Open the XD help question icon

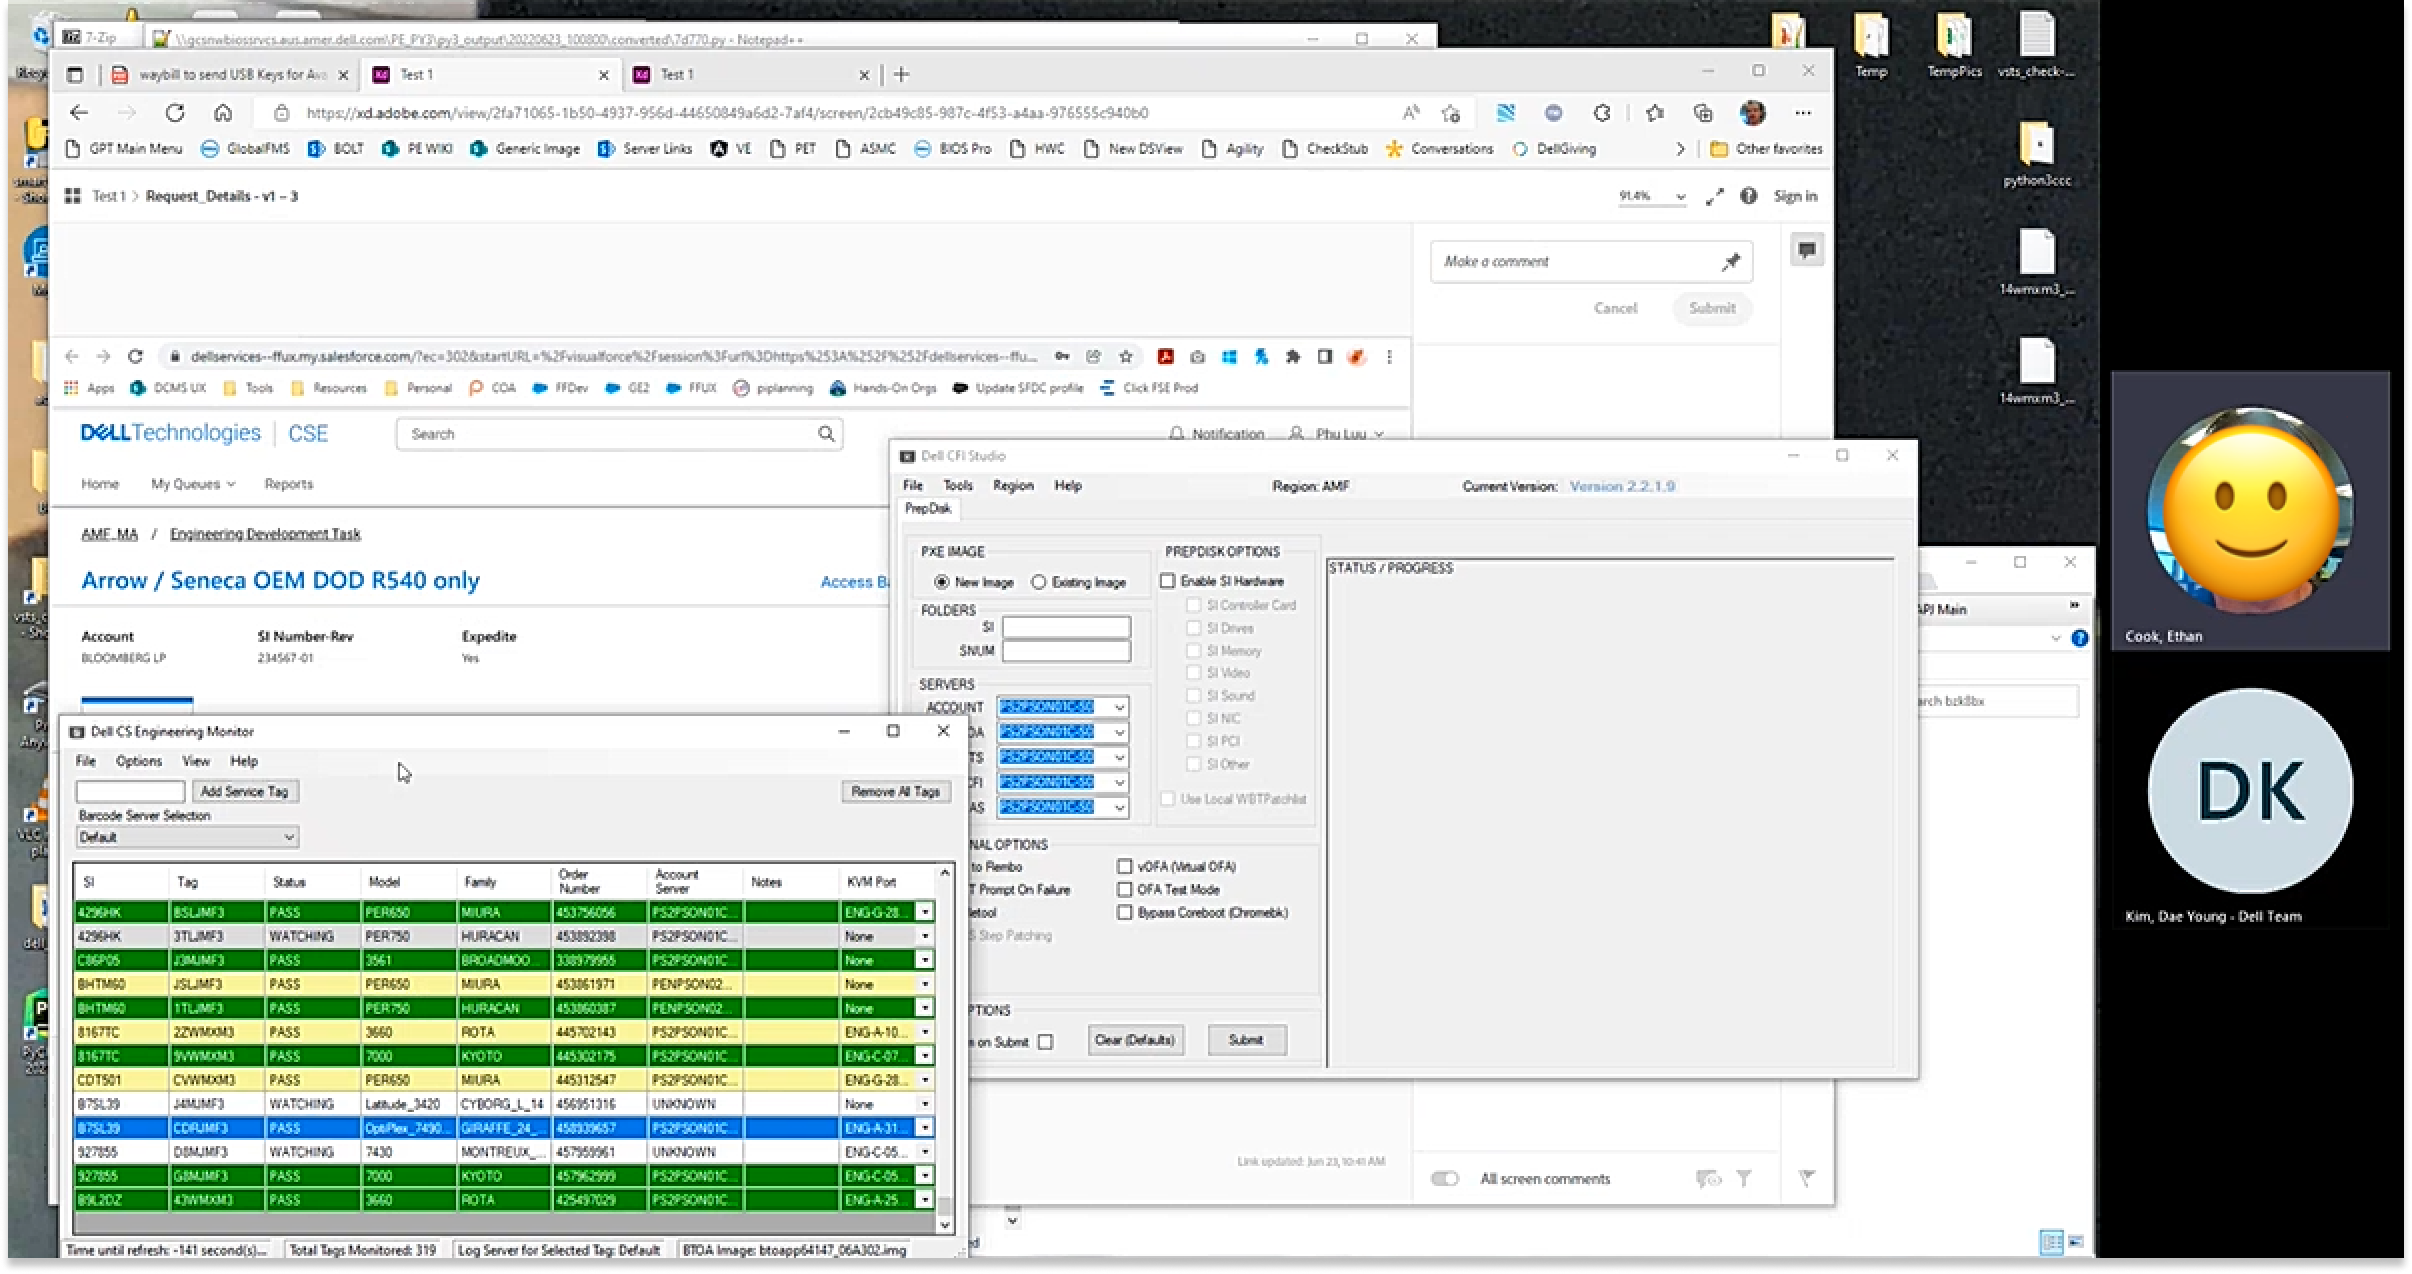point(1748,196)
